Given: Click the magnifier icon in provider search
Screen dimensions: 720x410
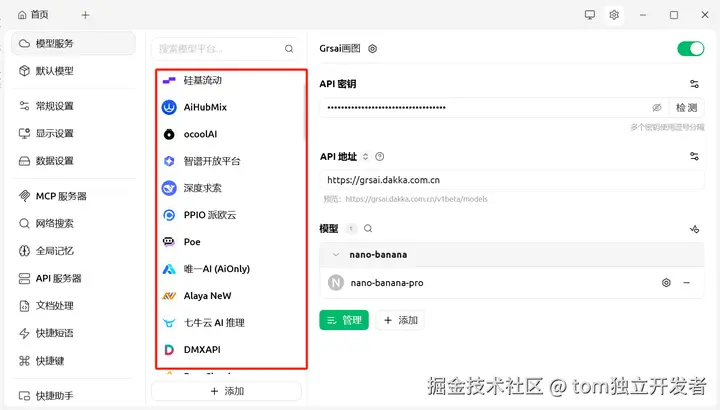Looking at the screenshot, I should coord(289,49).
